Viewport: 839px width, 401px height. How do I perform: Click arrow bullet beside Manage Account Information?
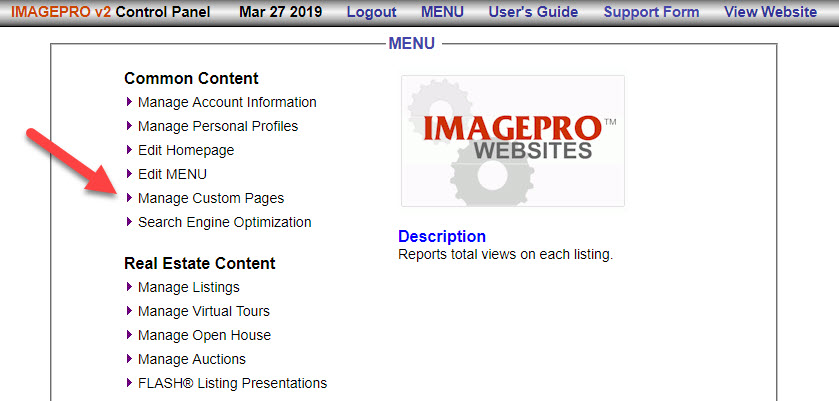pos(129,101)
